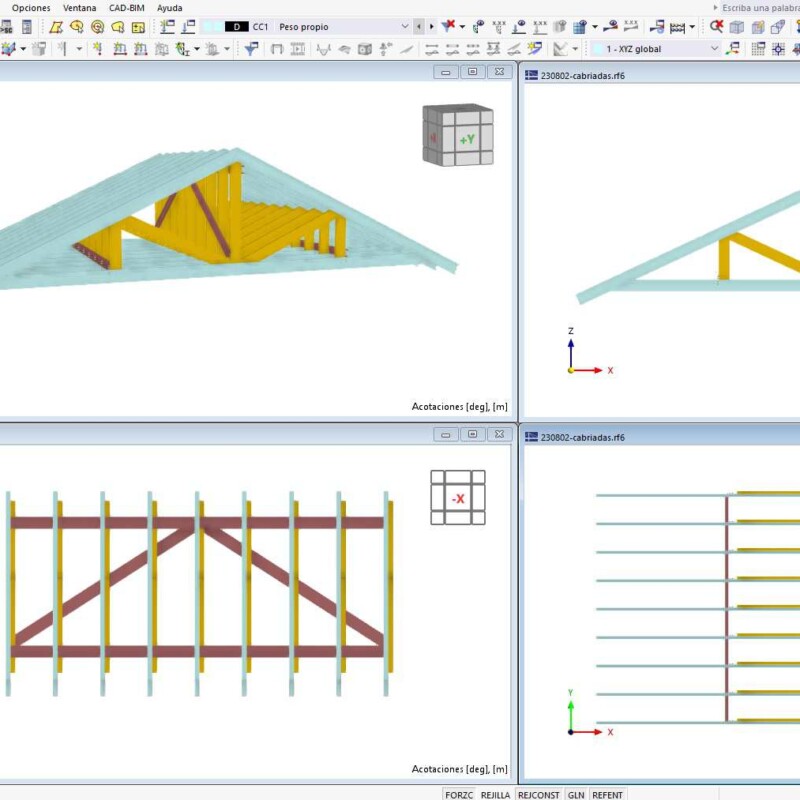This screenshot has width=800, height=800.
Task: Open the Ayuda menu
Action: click(x=169, y=8)
